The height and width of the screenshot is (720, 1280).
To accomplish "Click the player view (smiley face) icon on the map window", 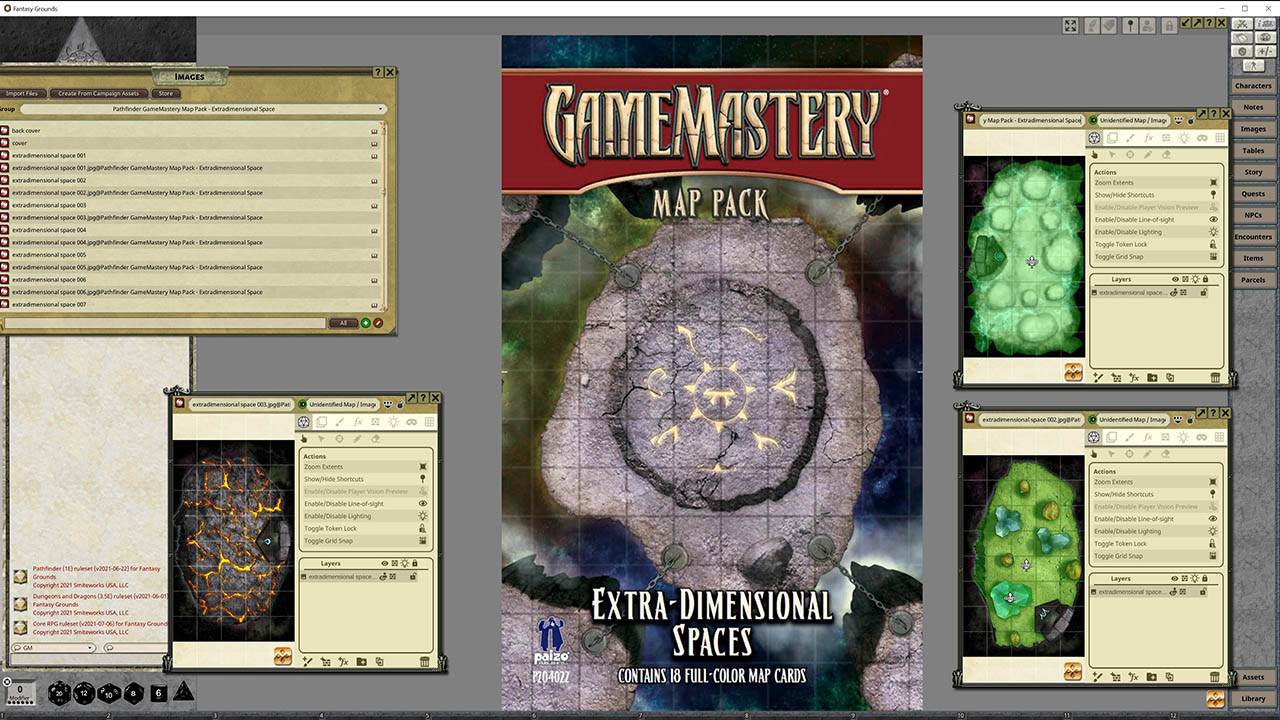I will pos(388,405).
